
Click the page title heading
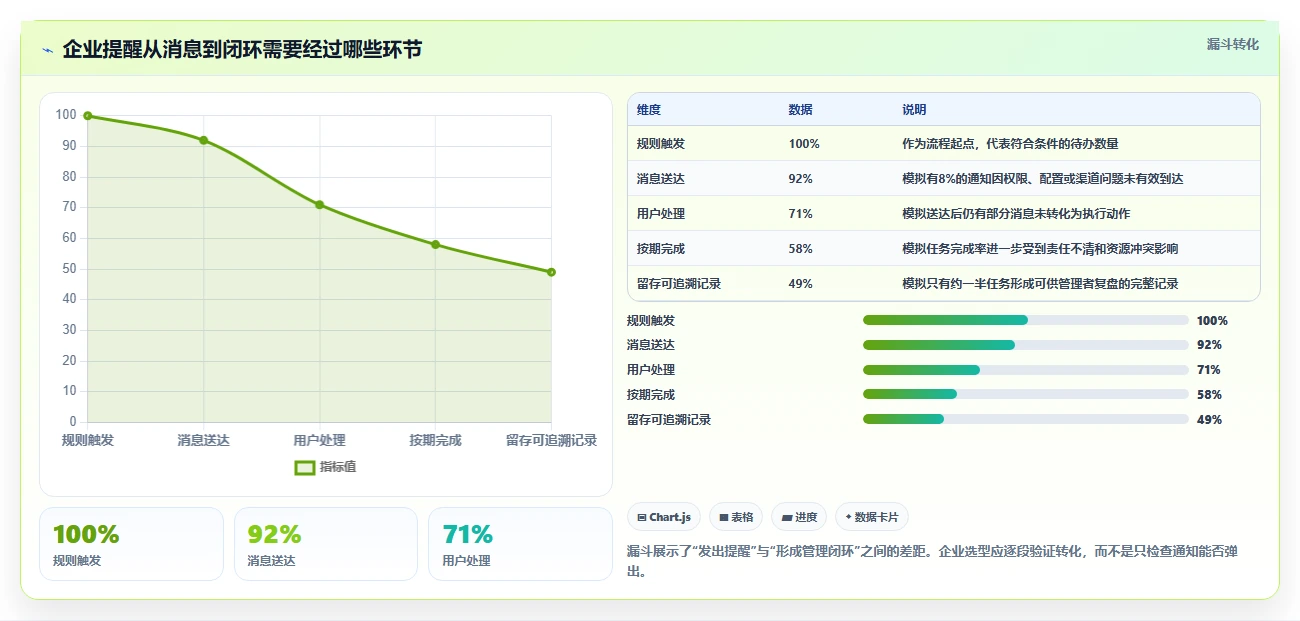click(x=242, y=50)
